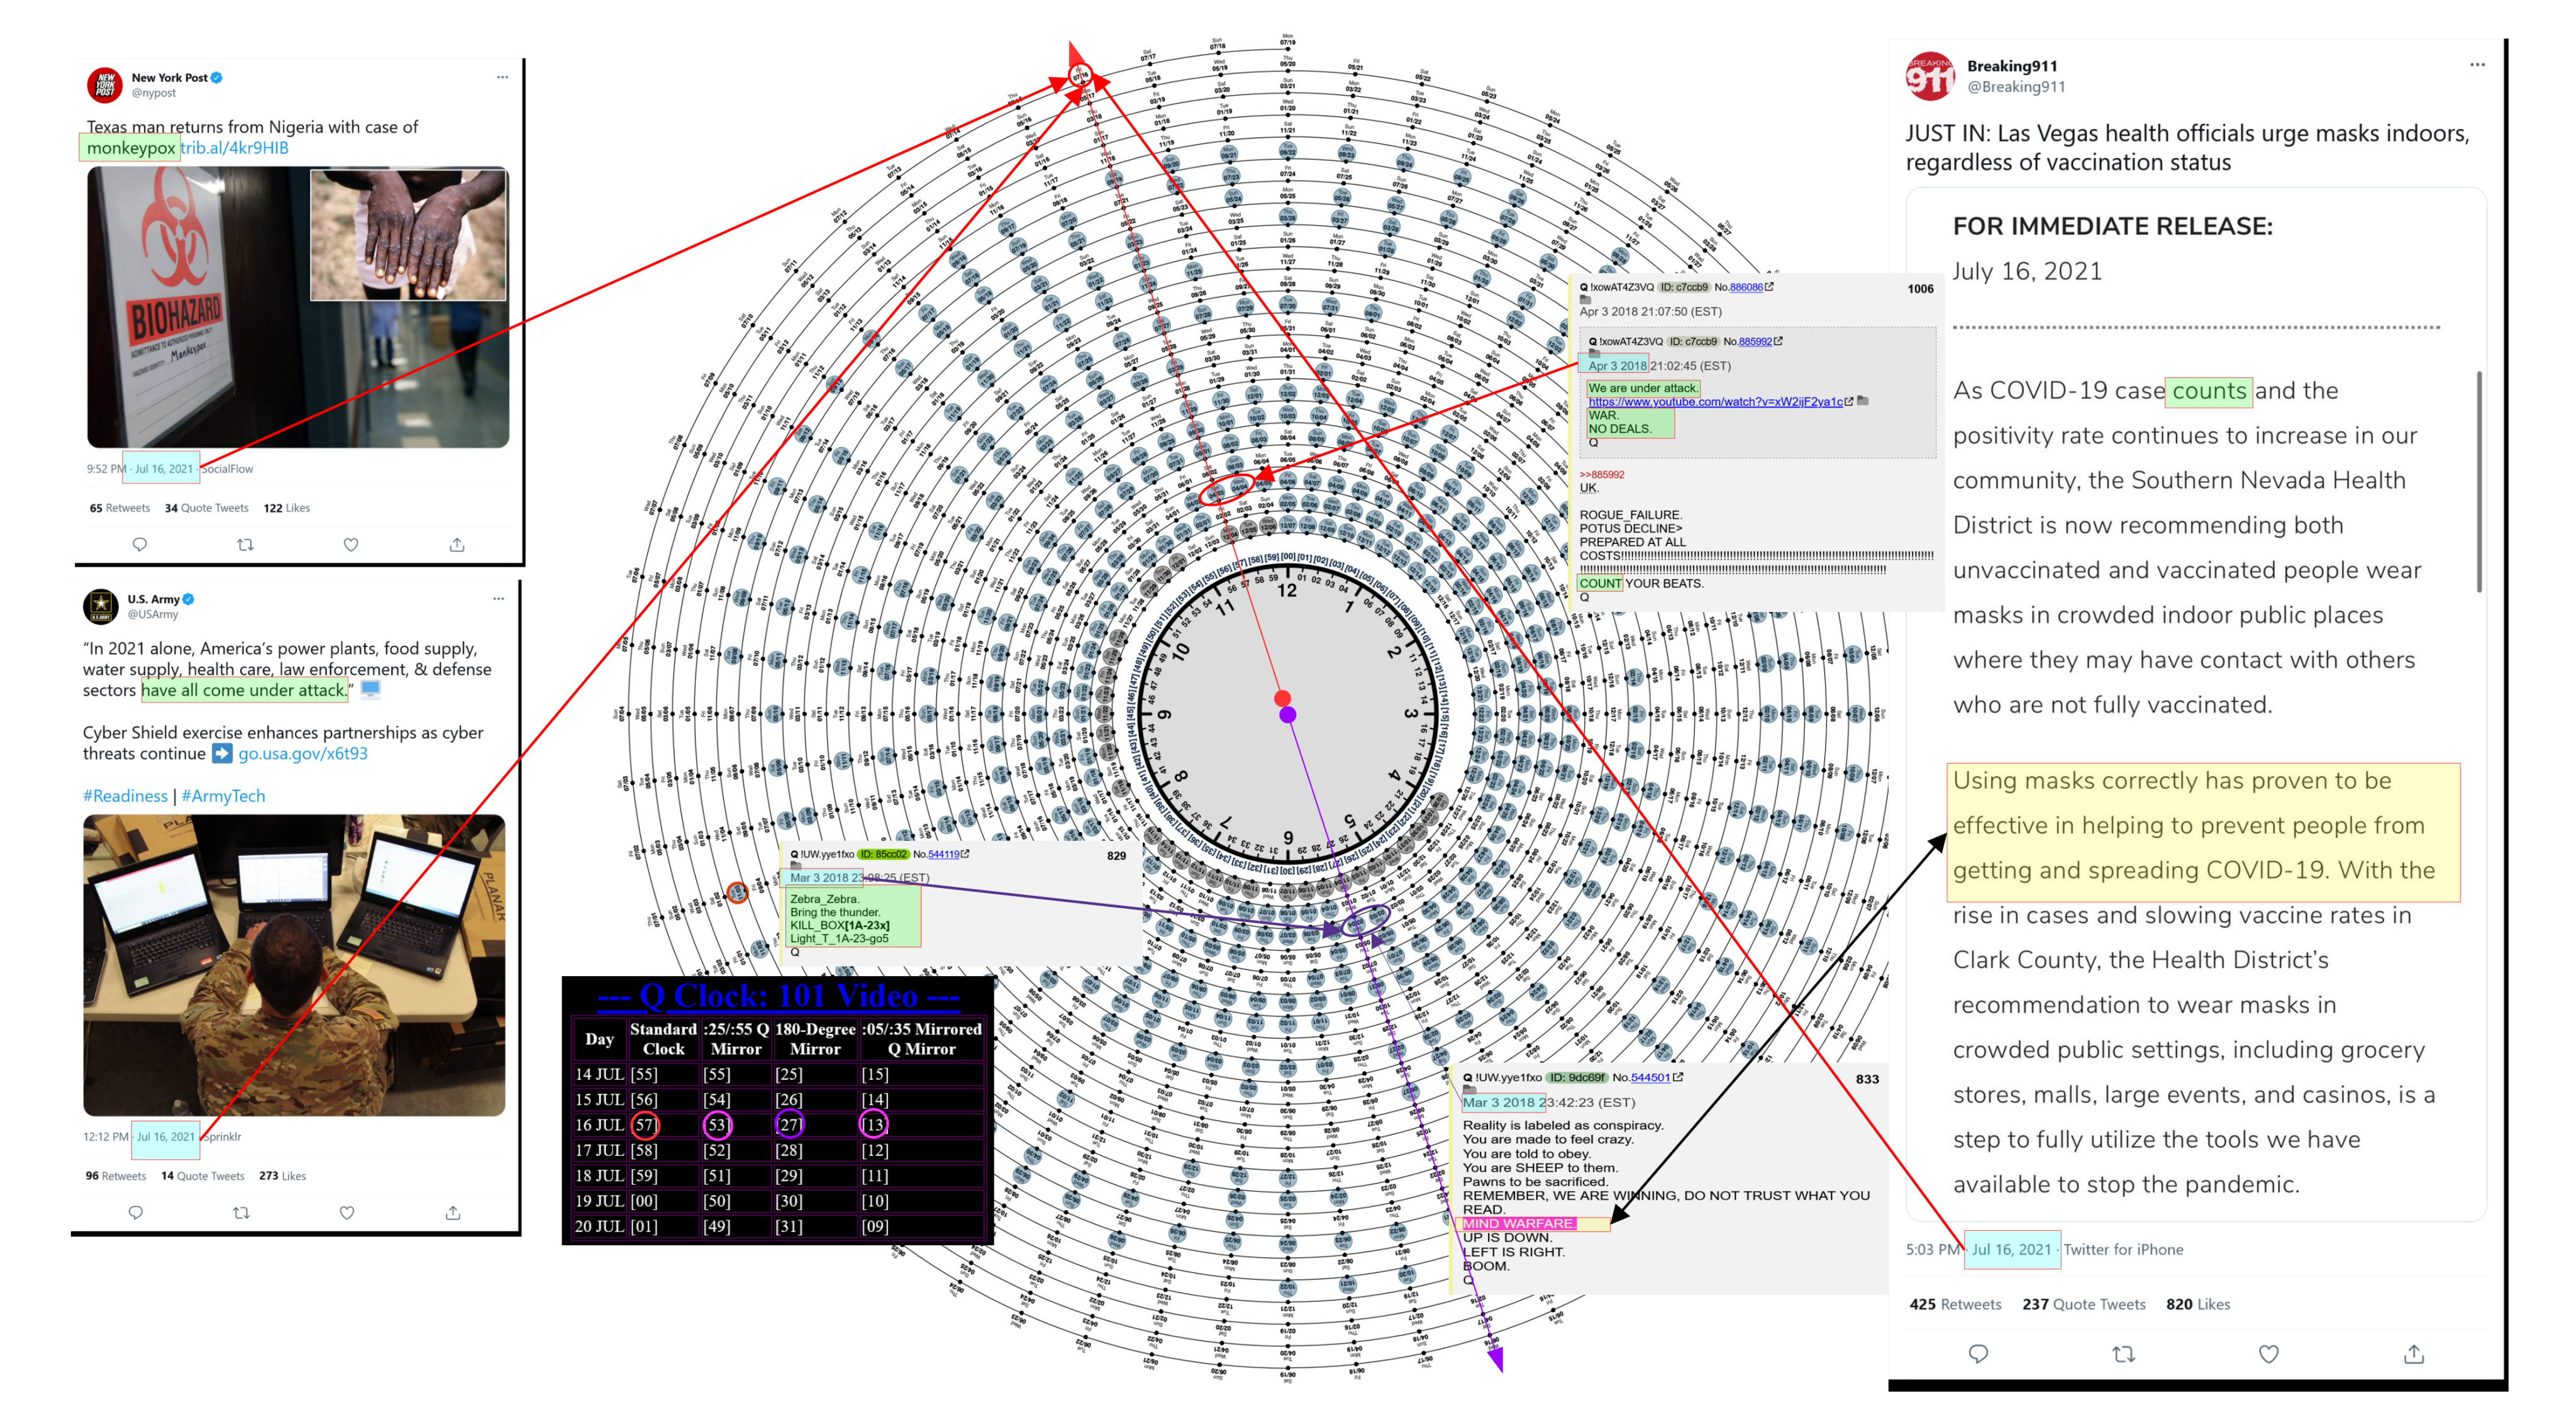Retweet the Breaking911 Las Vegas masks tweet
This screenshot has width=2576, height=1417.
(x=2123, y=1353)
